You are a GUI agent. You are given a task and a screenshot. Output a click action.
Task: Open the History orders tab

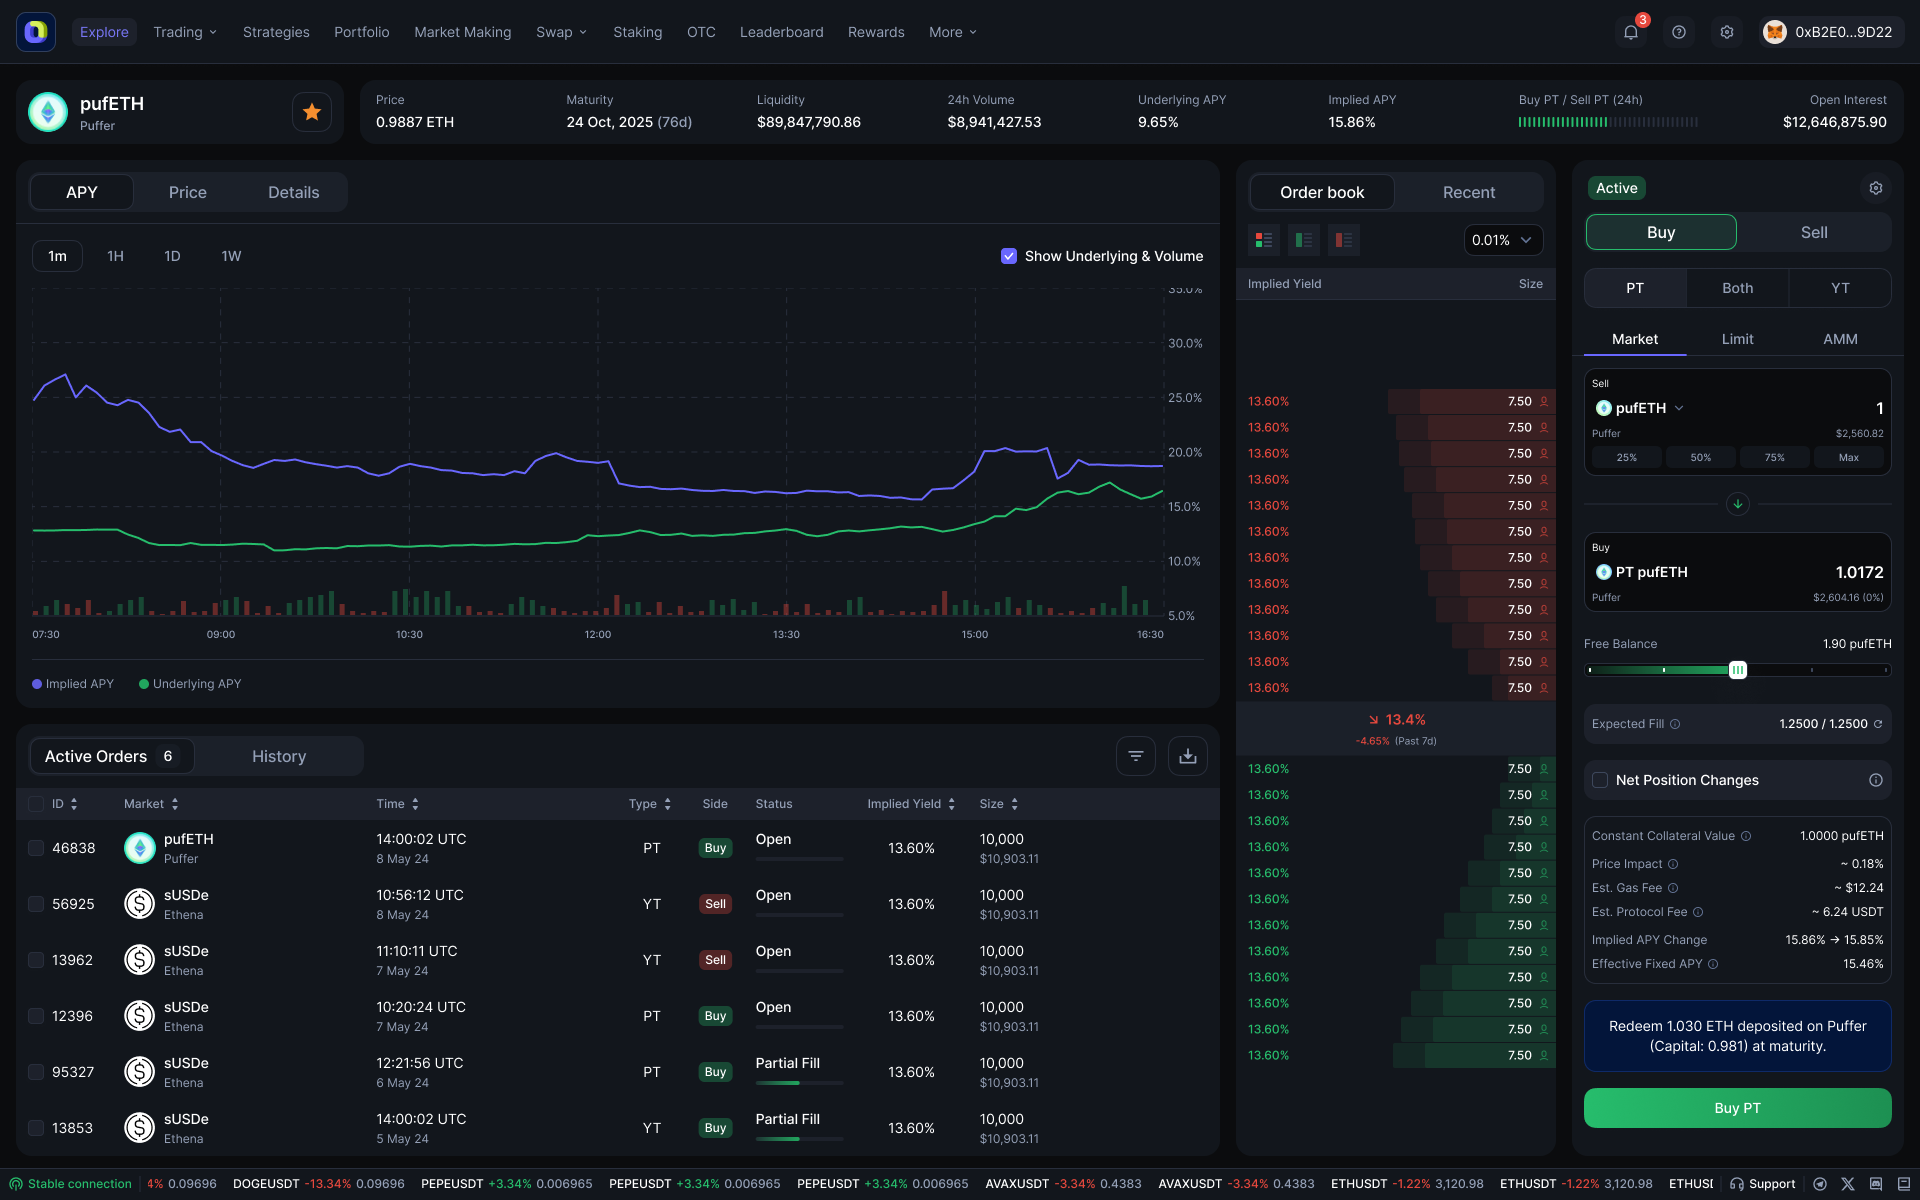click(x=279, y=756)
